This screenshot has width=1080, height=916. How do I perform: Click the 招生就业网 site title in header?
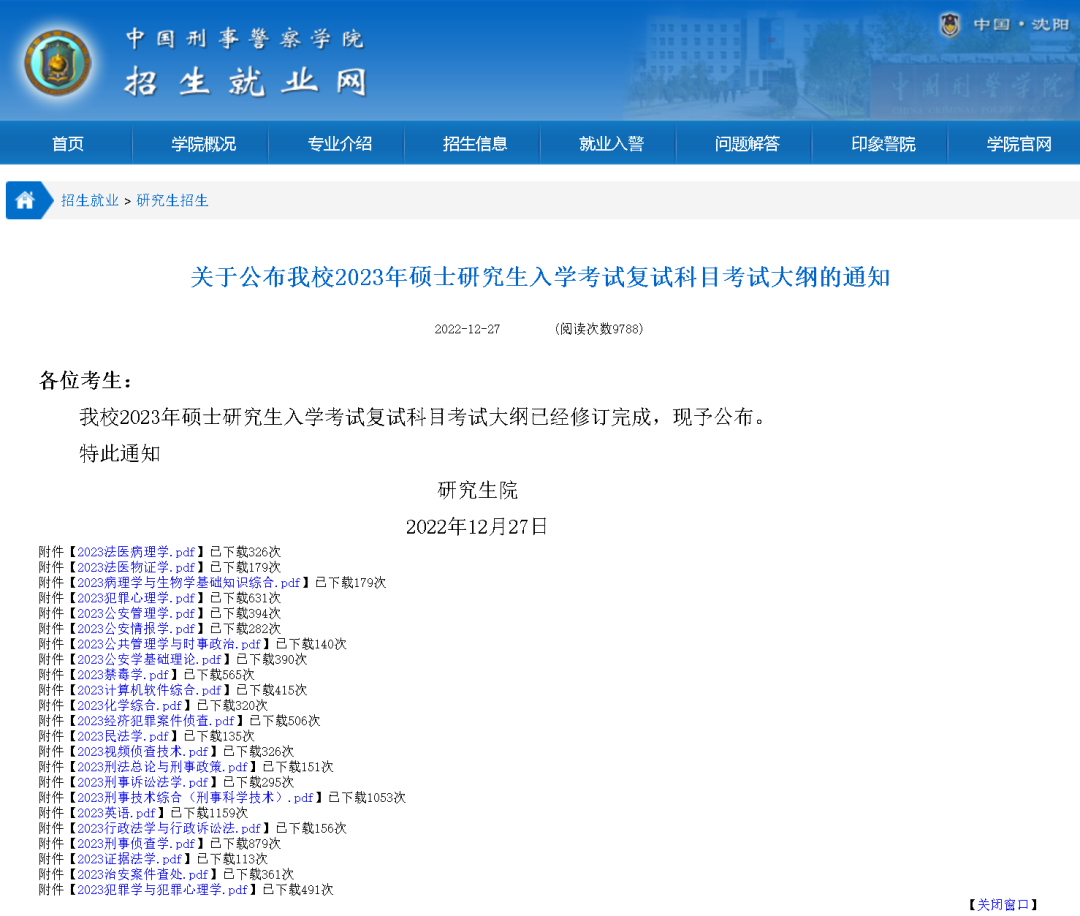click(245, 83)
